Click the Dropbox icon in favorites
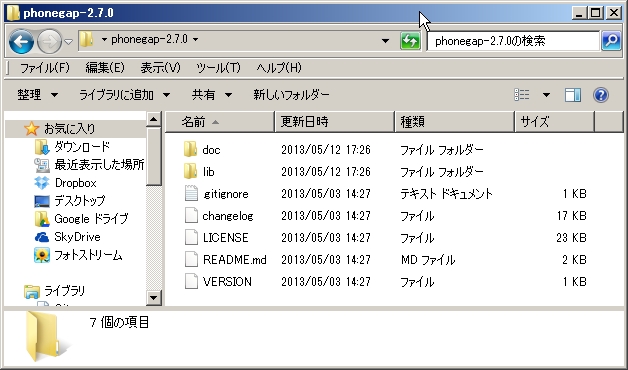Screen dimensions: 628x370 (42, 183)
